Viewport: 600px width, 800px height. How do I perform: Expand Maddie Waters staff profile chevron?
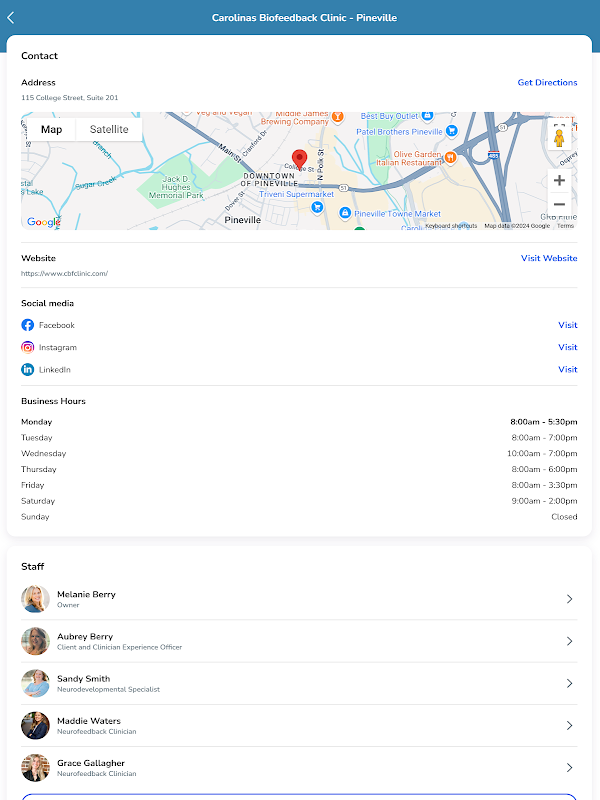[569, 726]
